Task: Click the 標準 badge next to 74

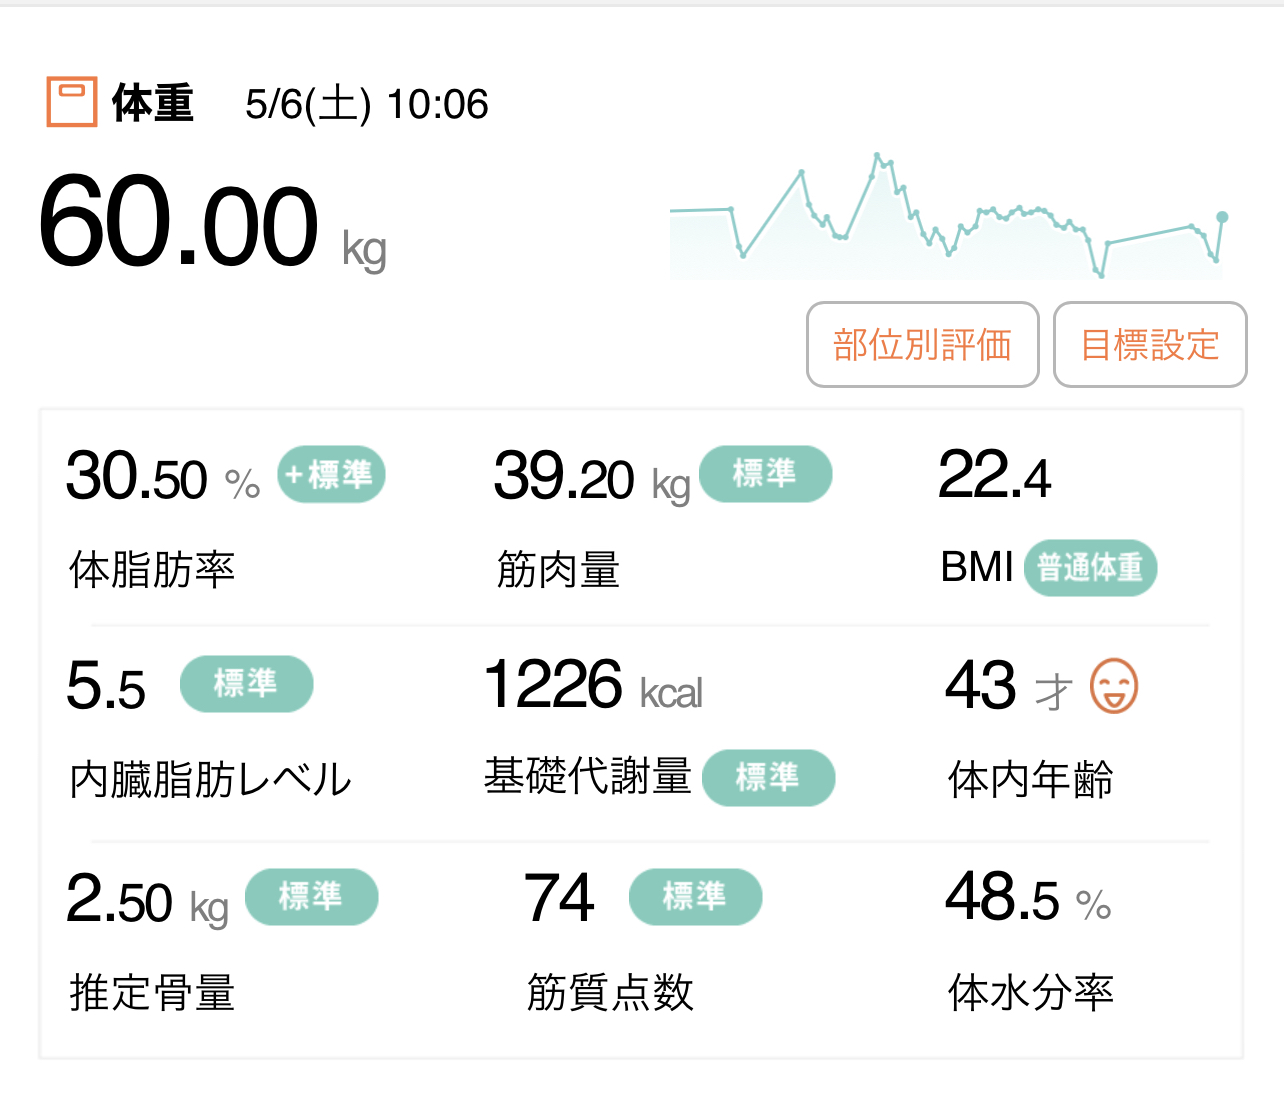Action: click(695, 897)
